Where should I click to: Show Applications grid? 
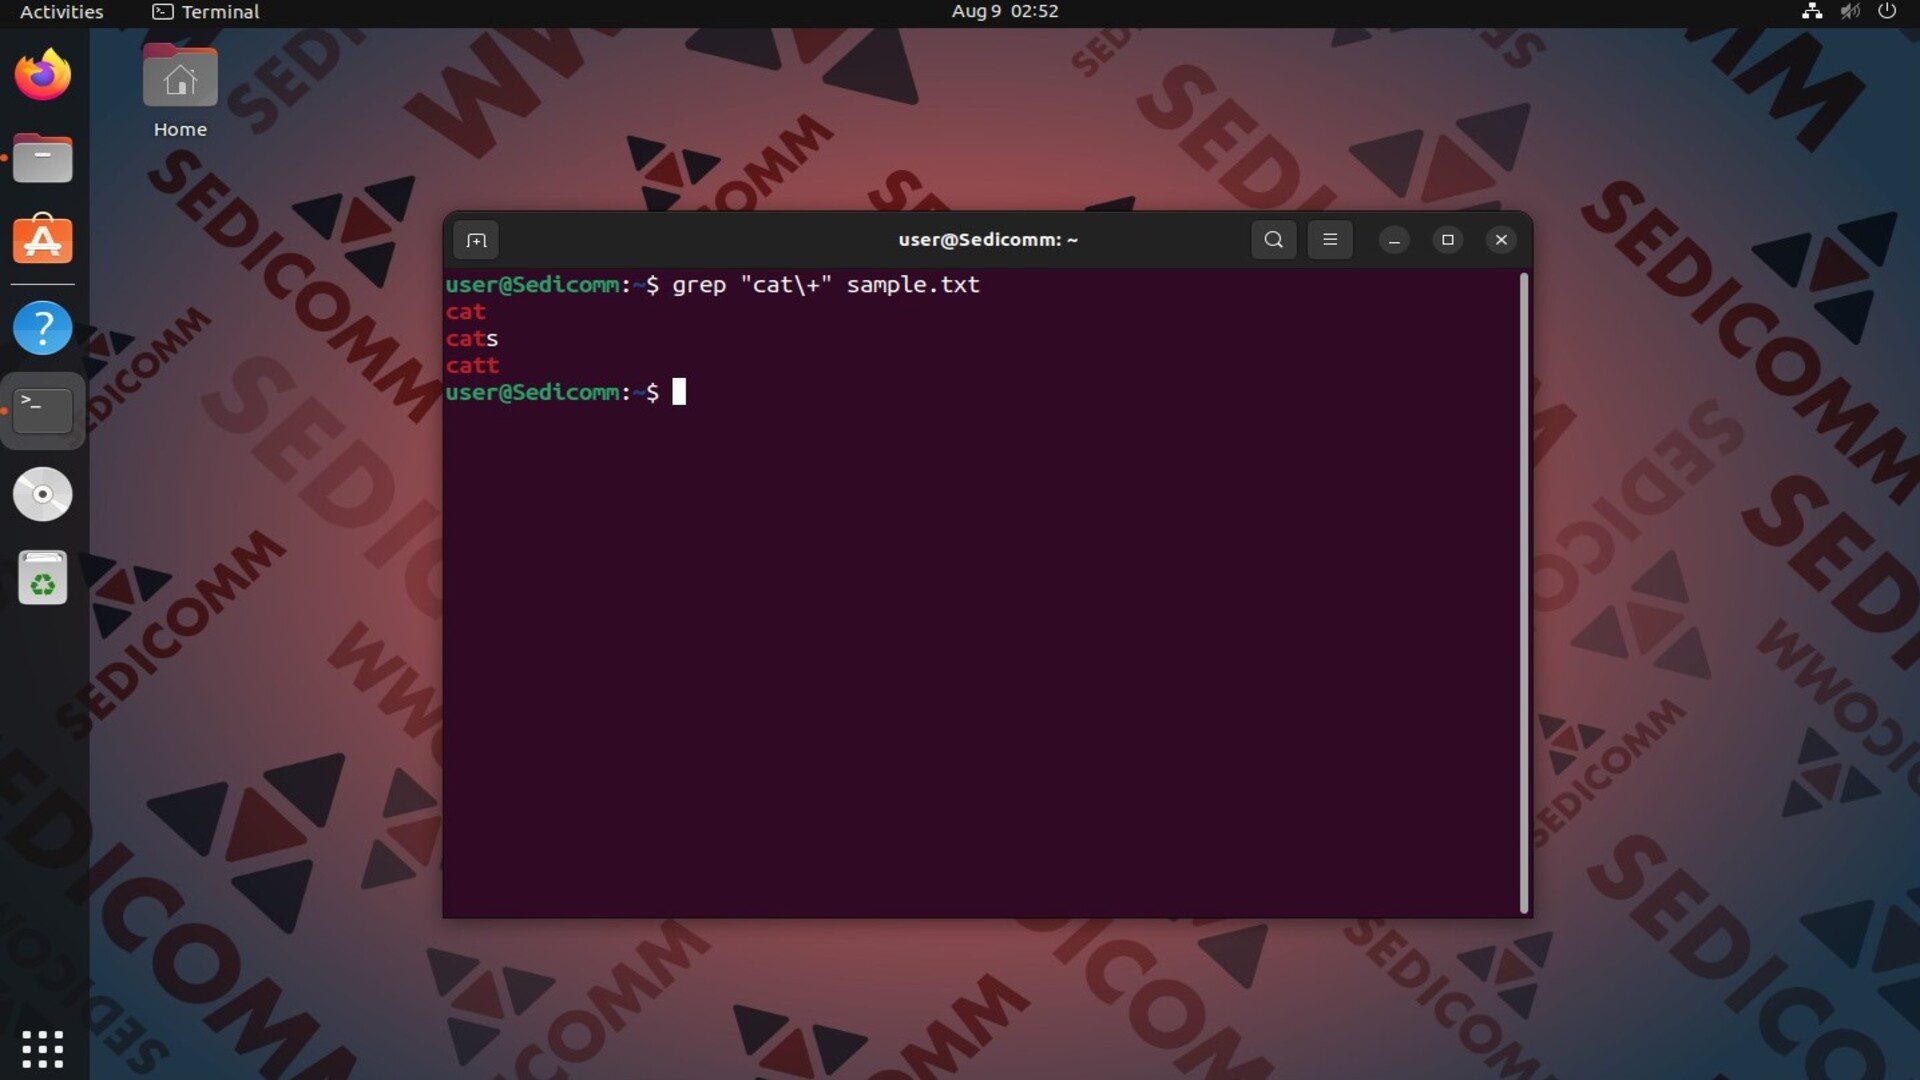coord(42,1049)
